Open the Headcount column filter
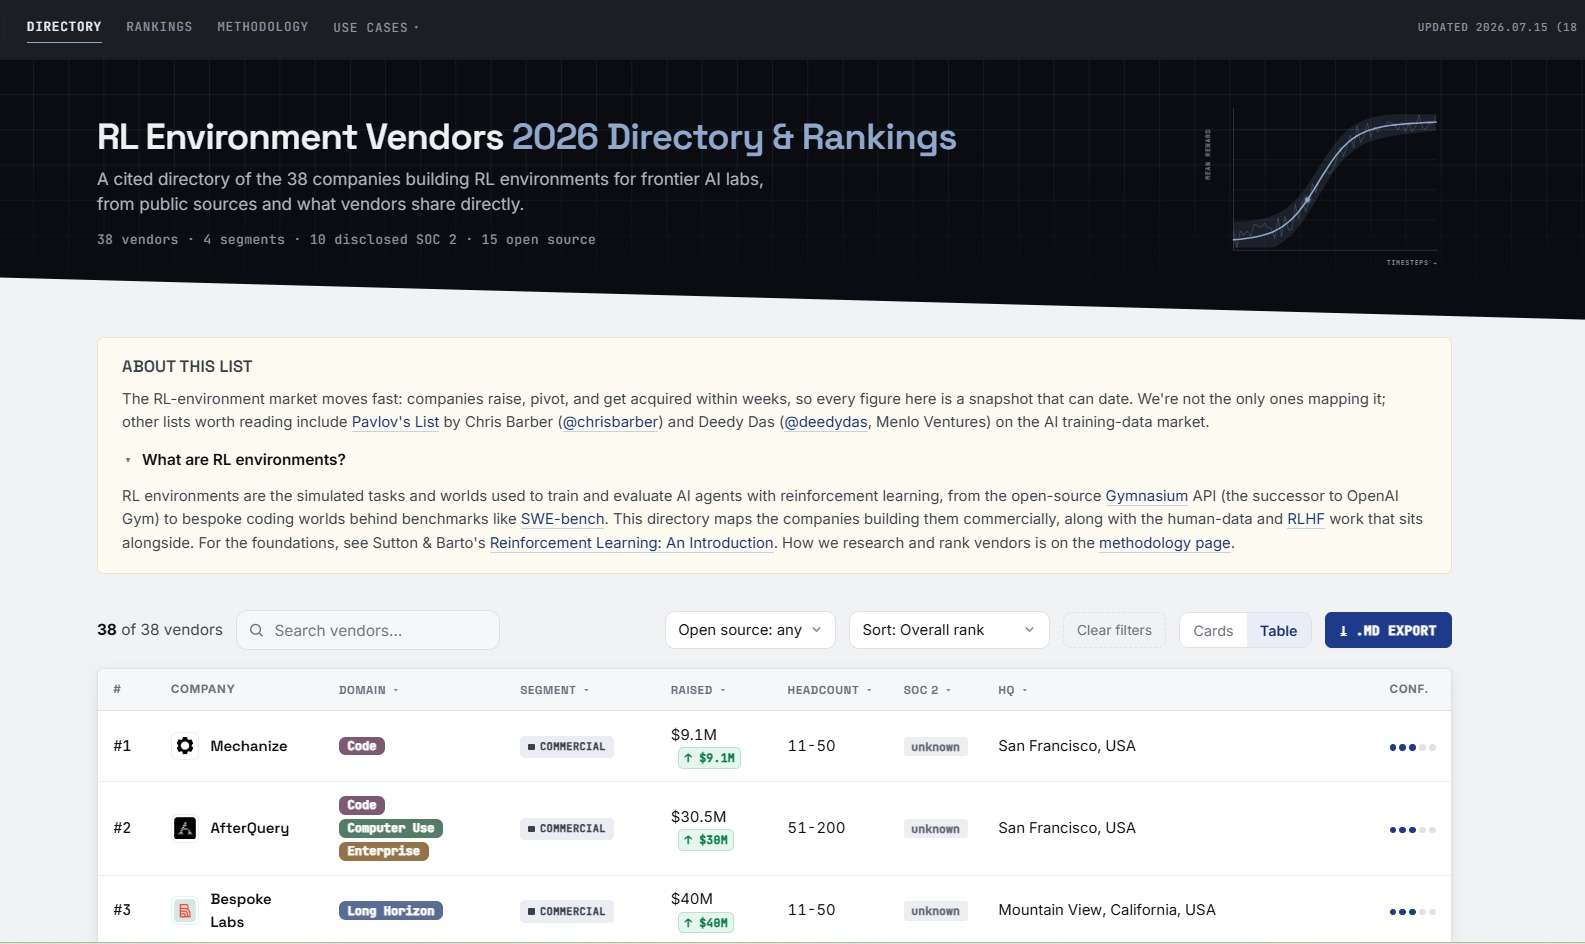The width and height of the screenshot is (1585, 944). coord(829,690)
